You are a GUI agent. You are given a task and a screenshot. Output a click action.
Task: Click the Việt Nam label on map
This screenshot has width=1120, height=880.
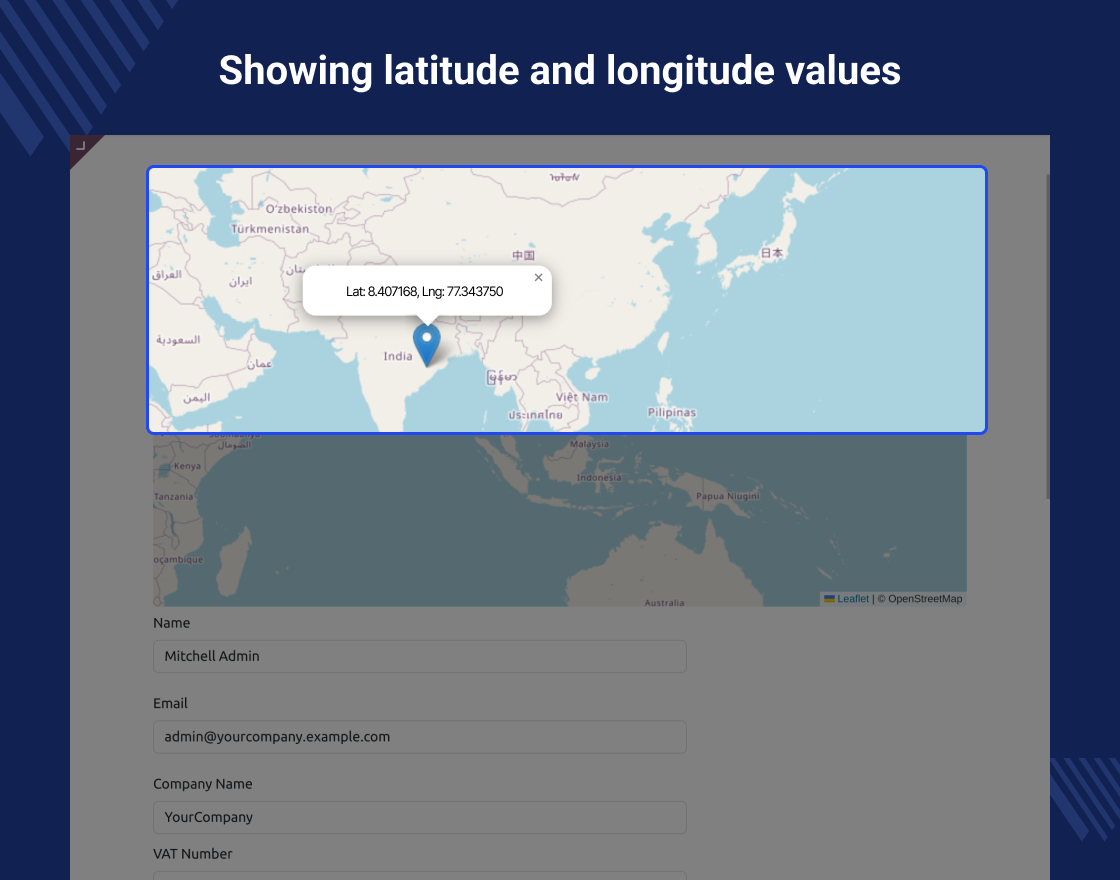pos(581,397)
